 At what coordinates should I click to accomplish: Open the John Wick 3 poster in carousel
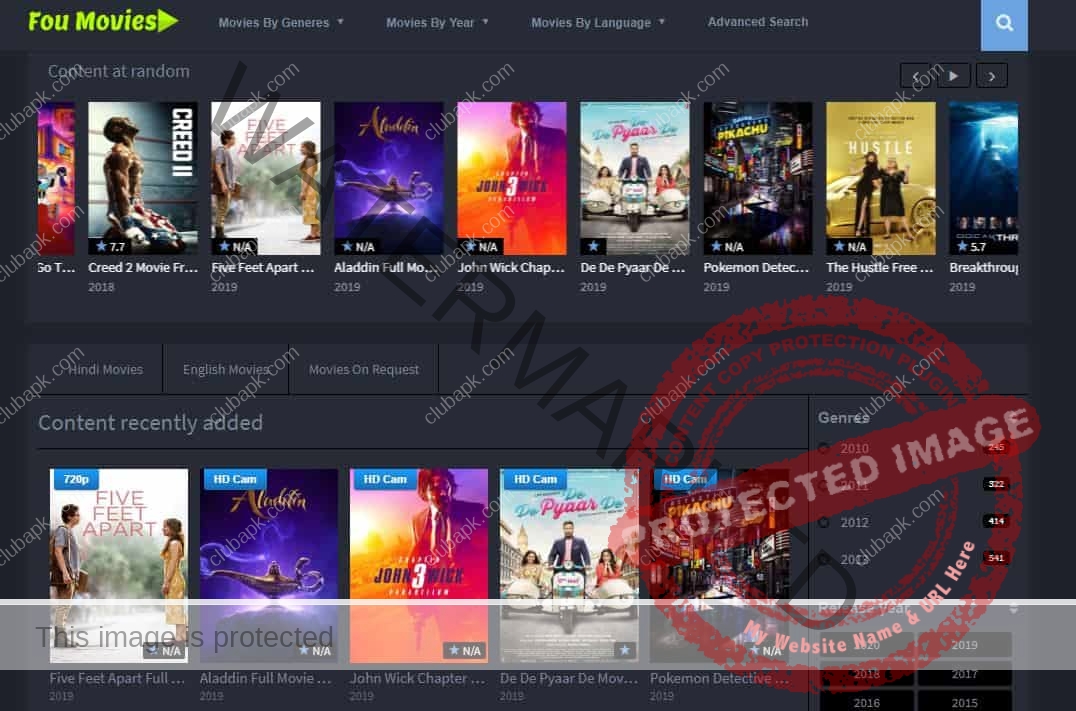pos(512,178)
